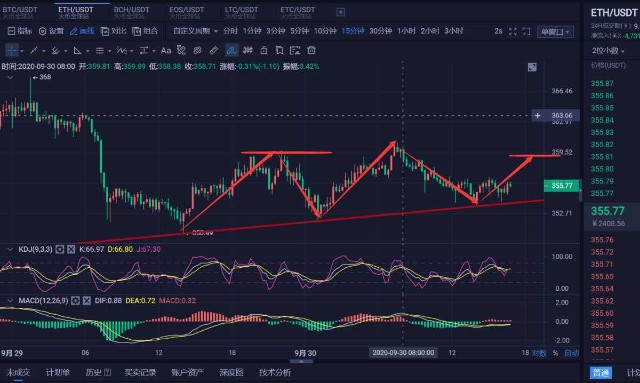Toggle the highlighted freehand brush tool
The image size is (640, 383).
pyautogui.click(x=231, y=51)
